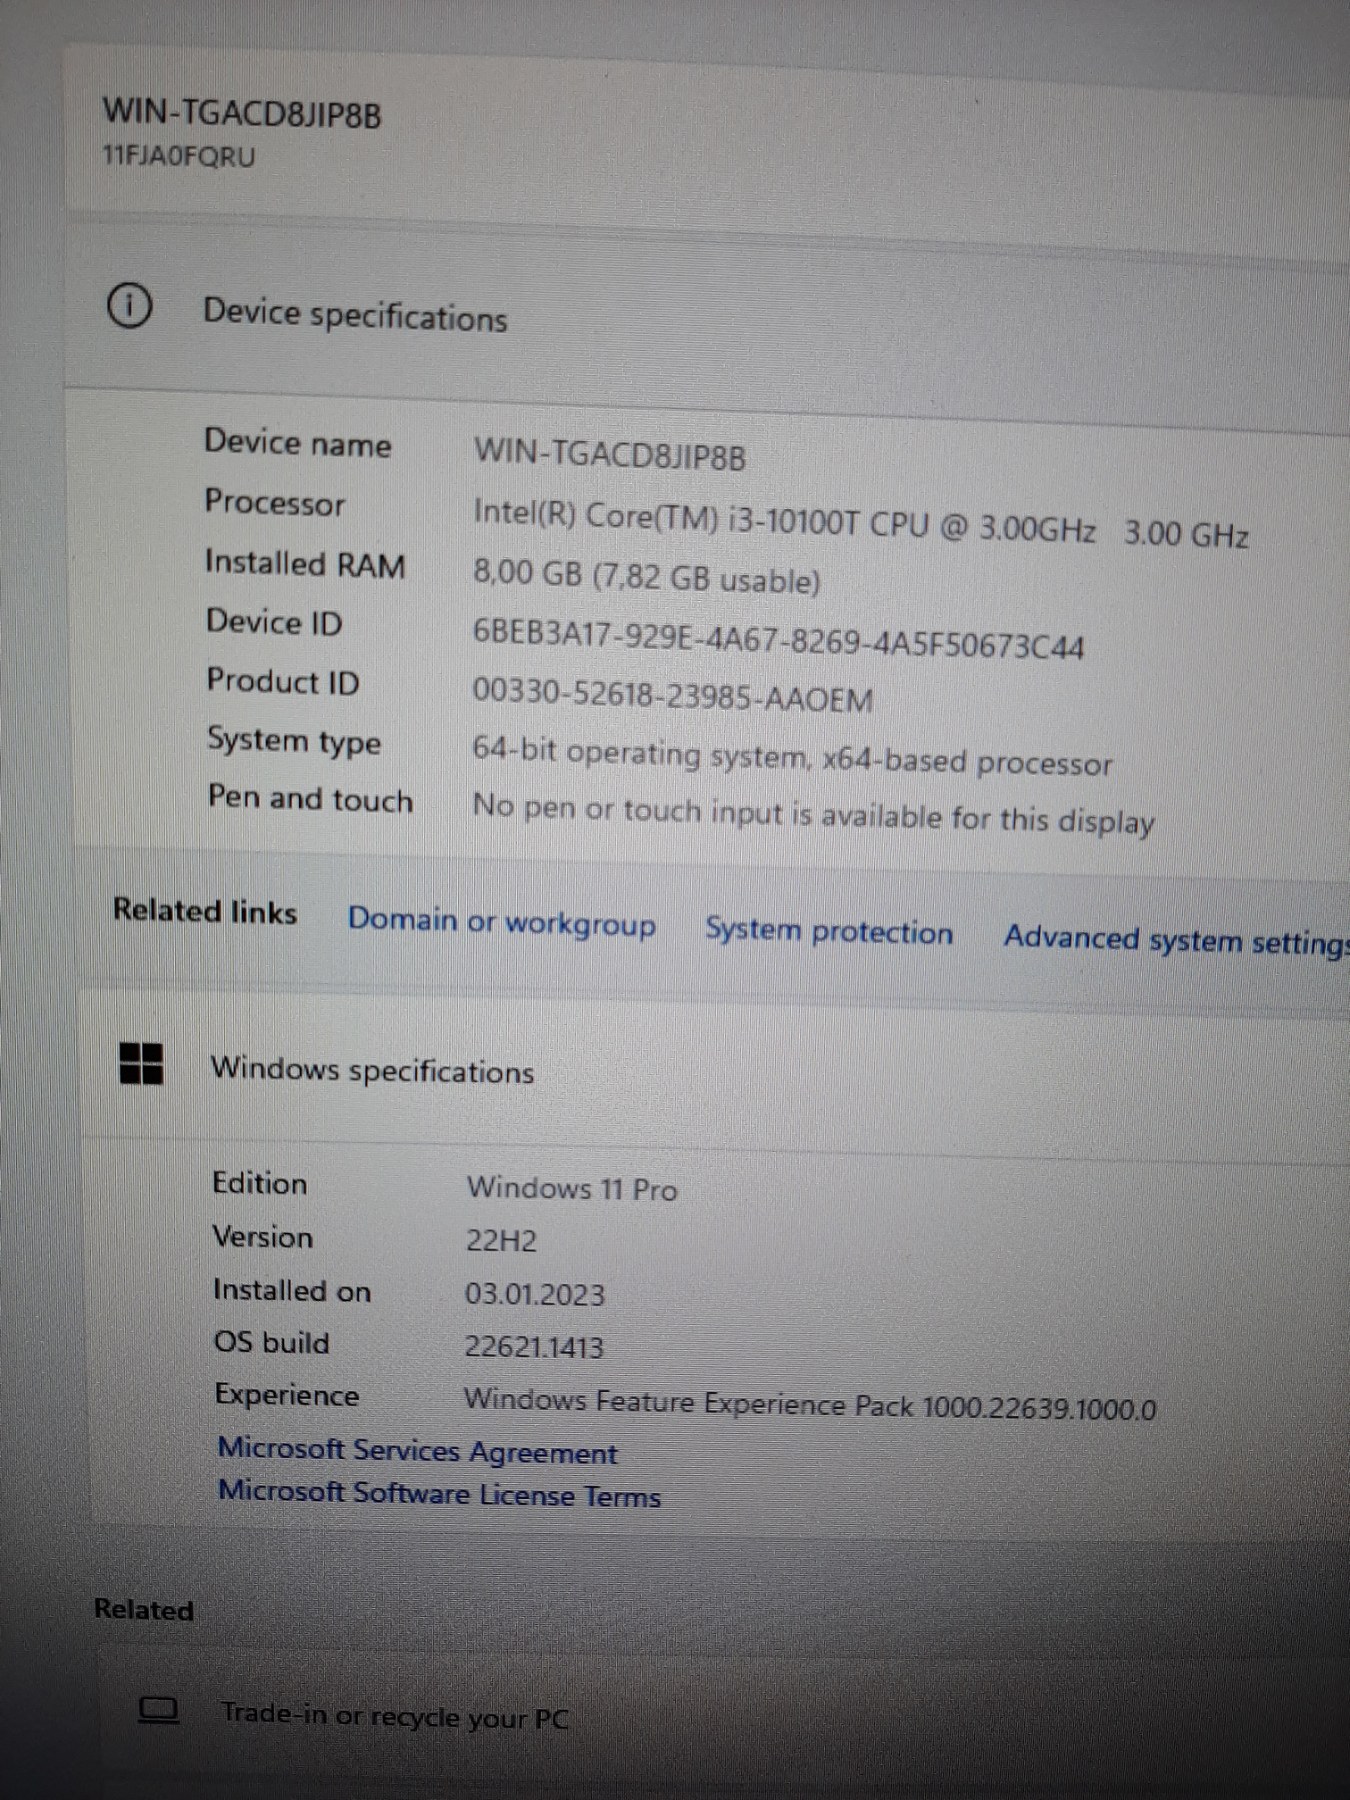
Task: Click the Edition value Windows 11 Pro
Action: click(x=571, y=1189)
